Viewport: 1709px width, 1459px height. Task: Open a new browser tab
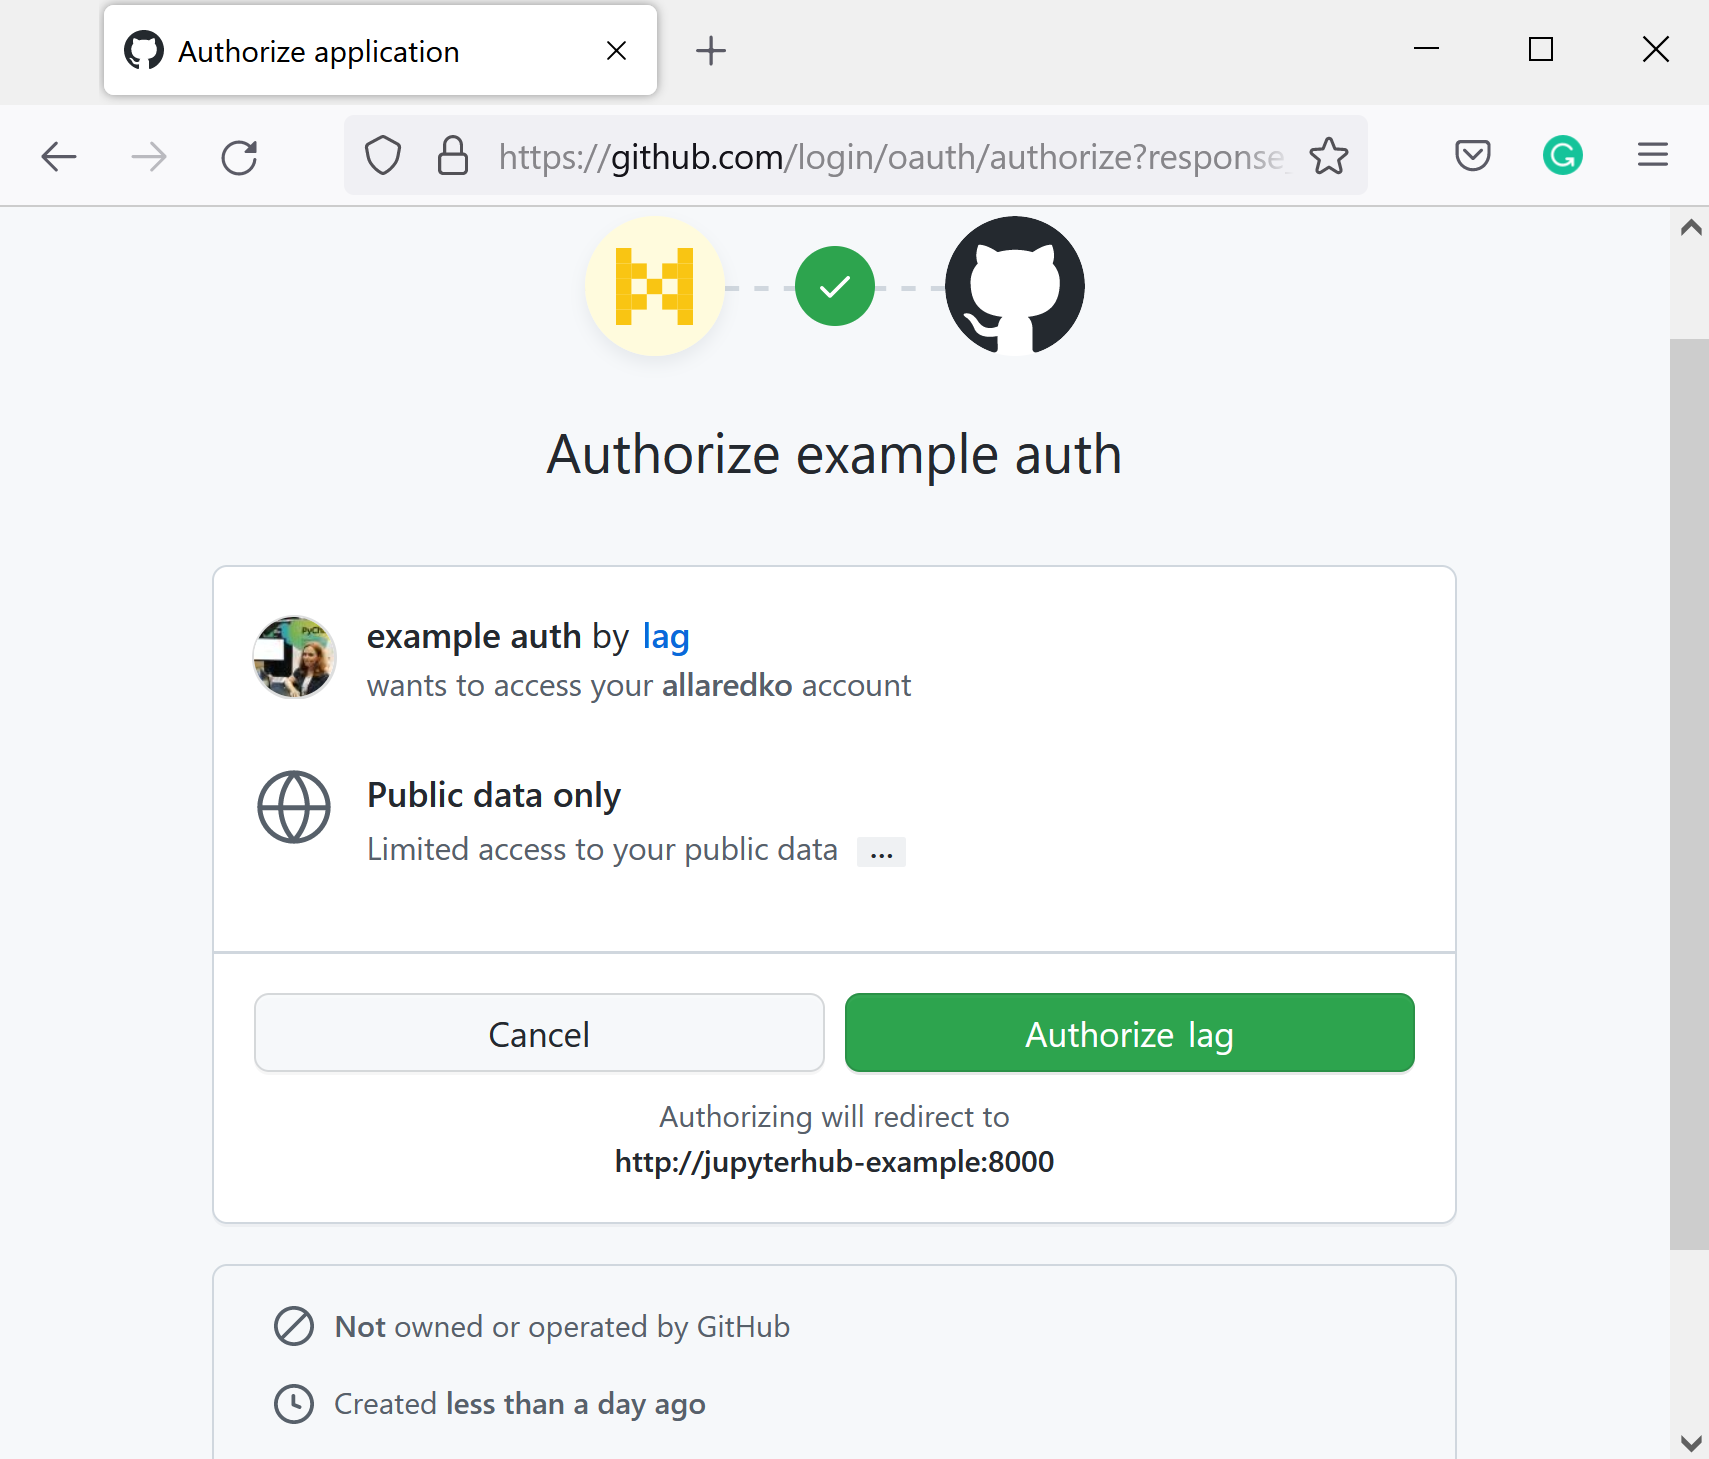pos(710,50)
